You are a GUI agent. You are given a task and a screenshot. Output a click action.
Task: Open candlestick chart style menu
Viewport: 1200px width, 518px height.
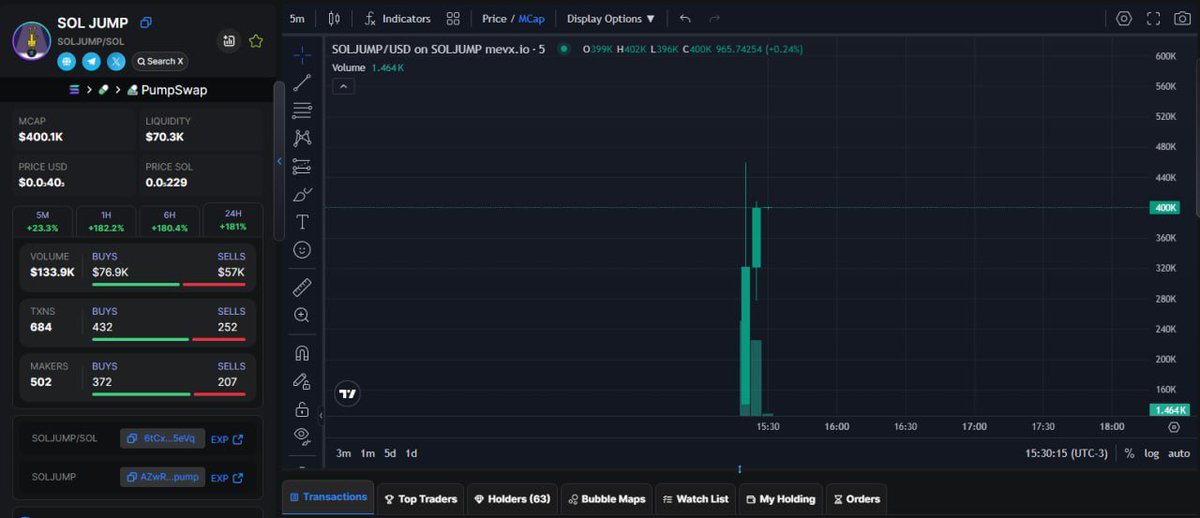333,19
